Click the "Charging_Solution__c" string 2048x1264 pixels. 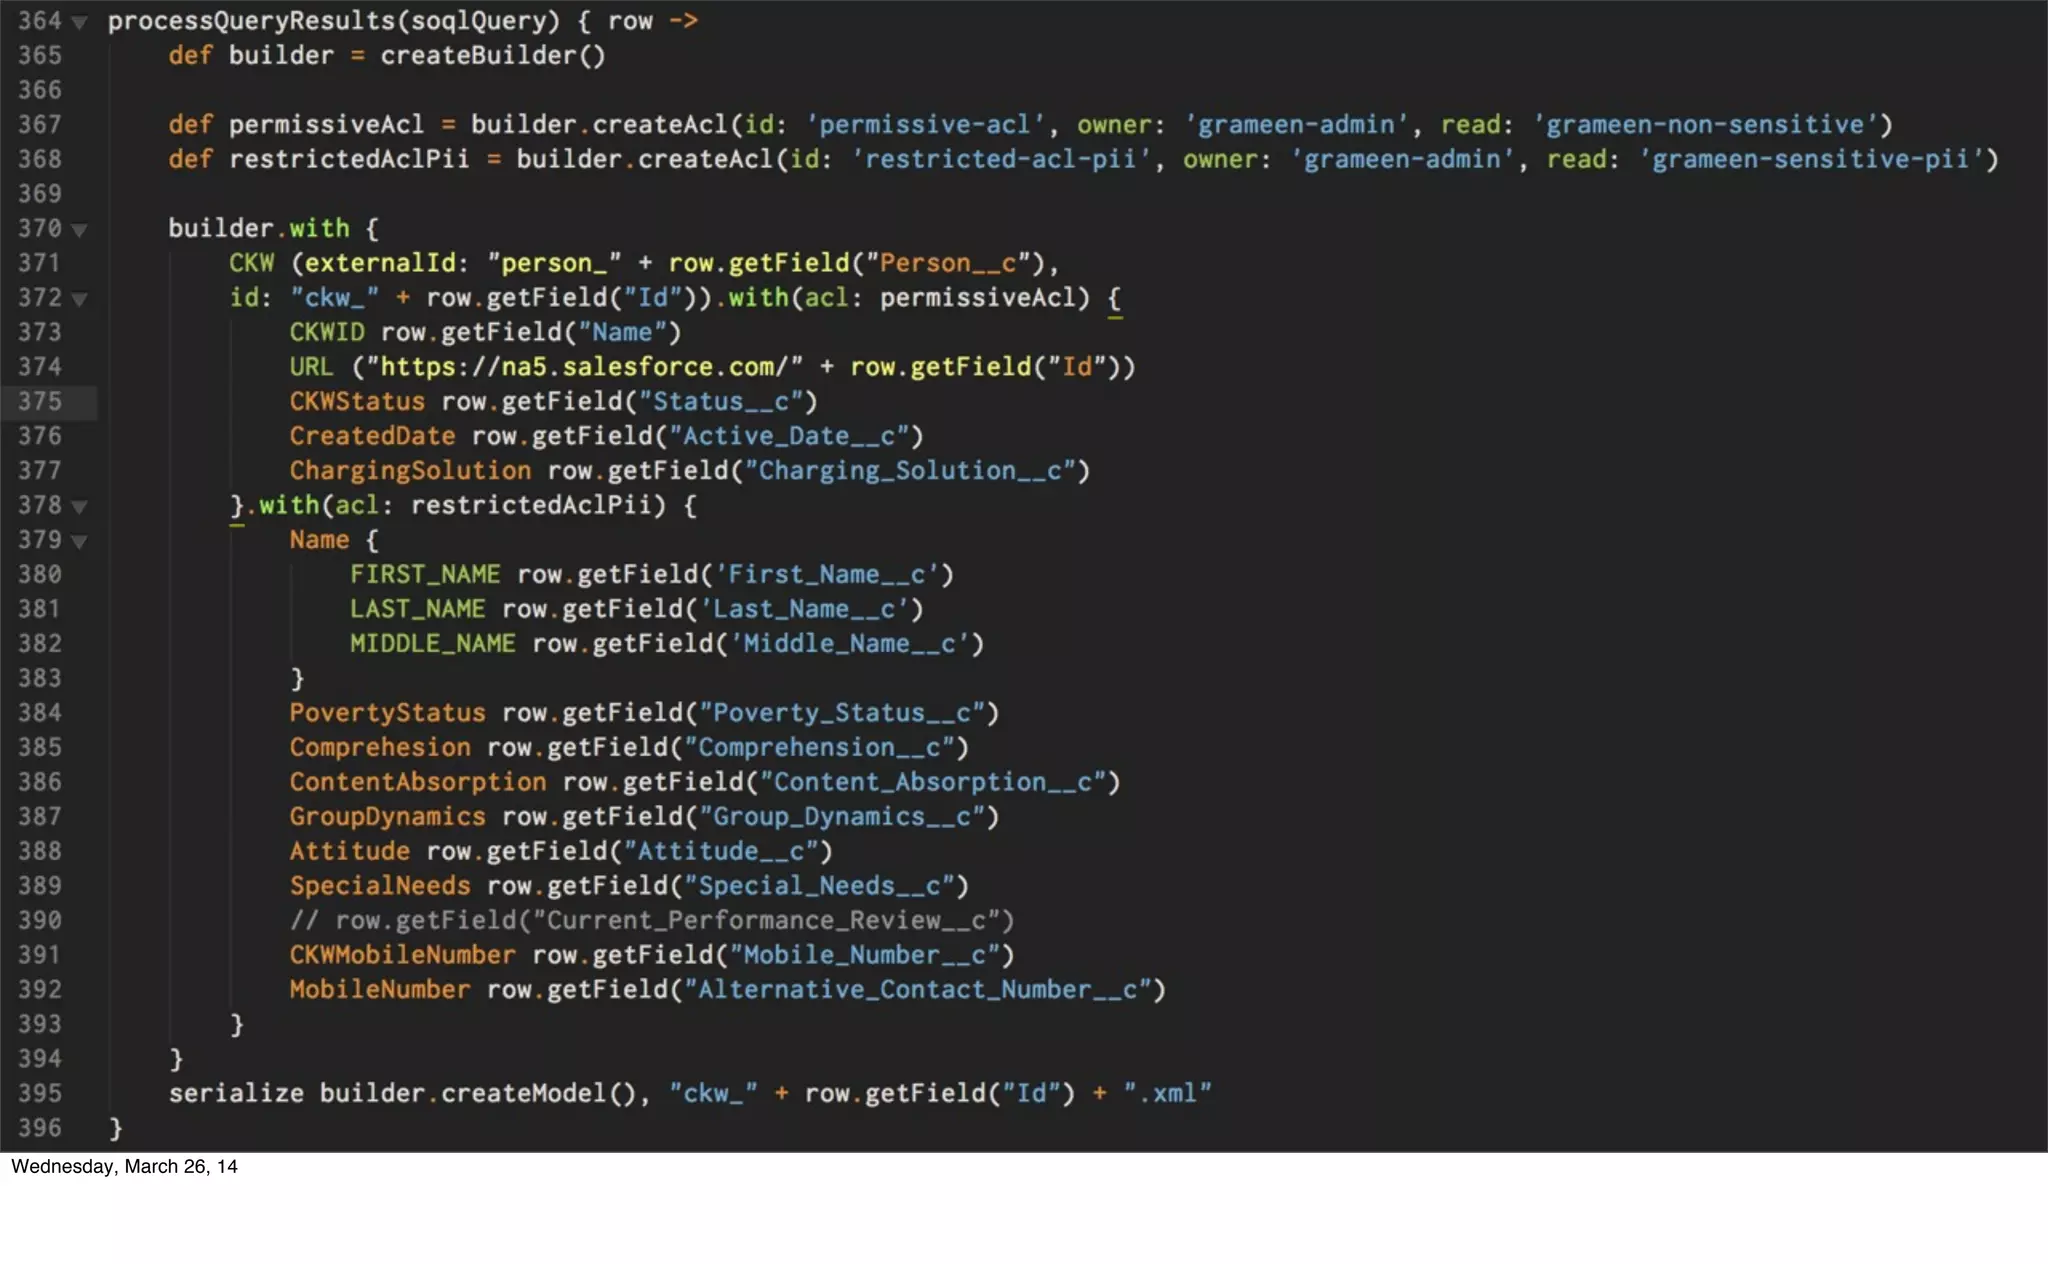click(x=910, y=471)
